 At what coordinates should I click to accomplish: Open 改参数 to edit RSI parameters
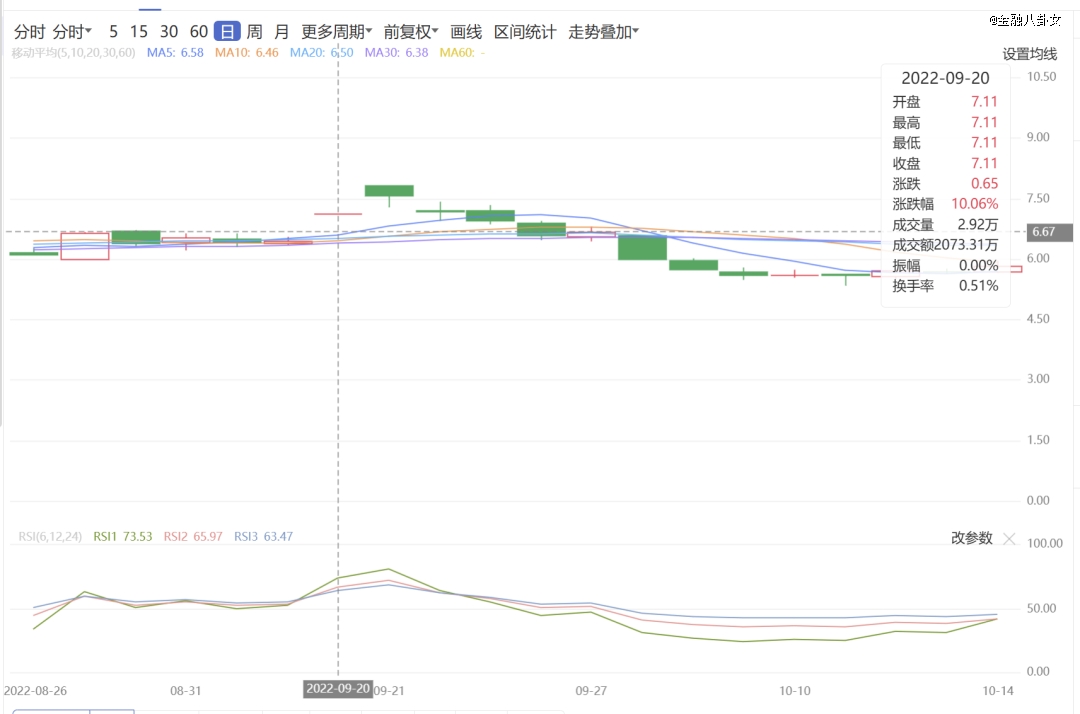(x=971, y=538)
